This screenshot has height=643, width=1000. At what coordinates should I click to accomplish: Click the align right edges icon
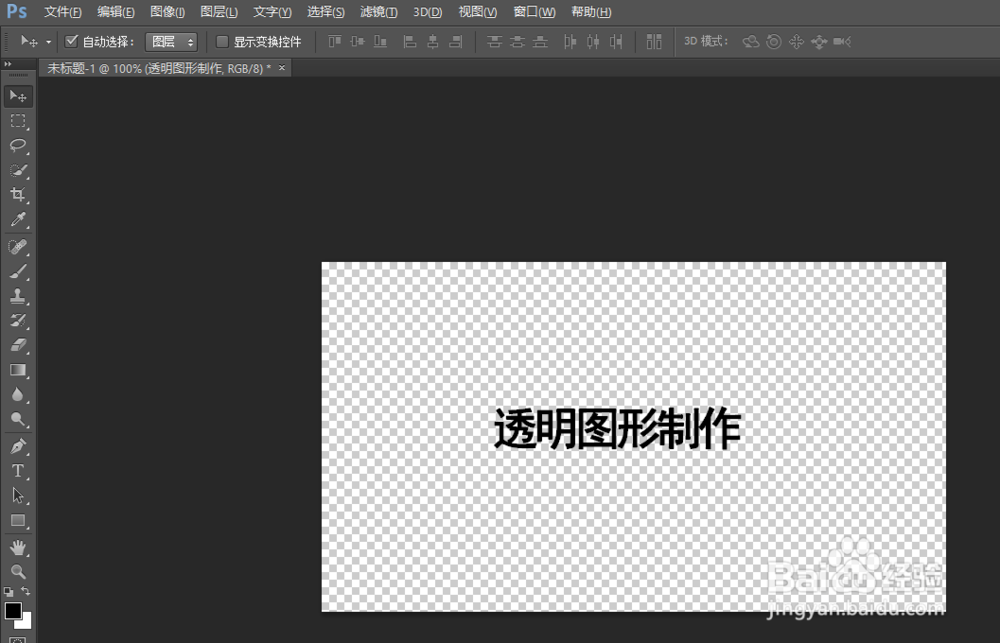point(455,41)
